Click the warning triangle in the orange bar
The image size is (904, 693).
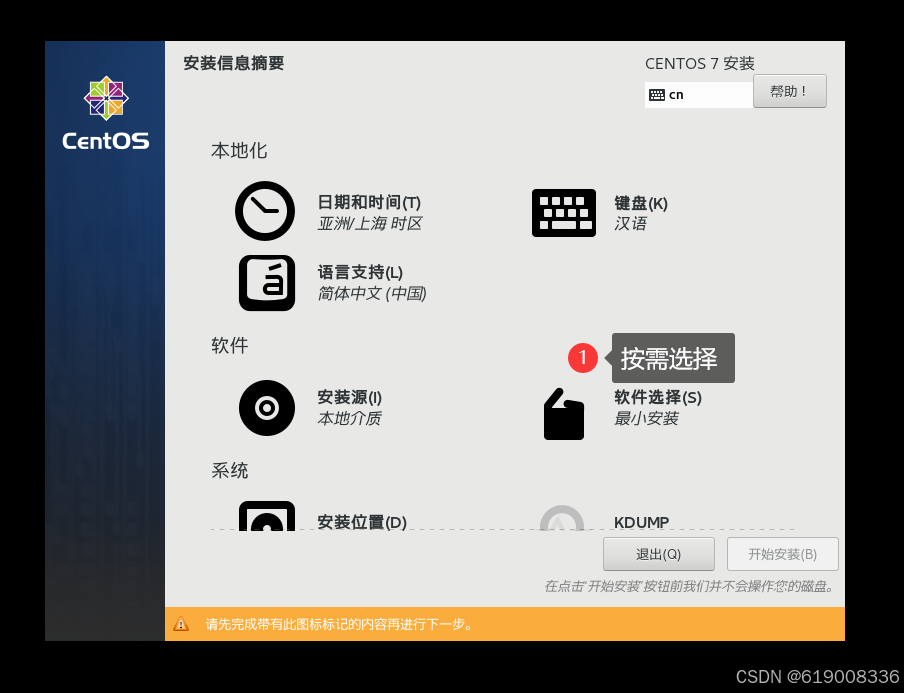point(181,624)
